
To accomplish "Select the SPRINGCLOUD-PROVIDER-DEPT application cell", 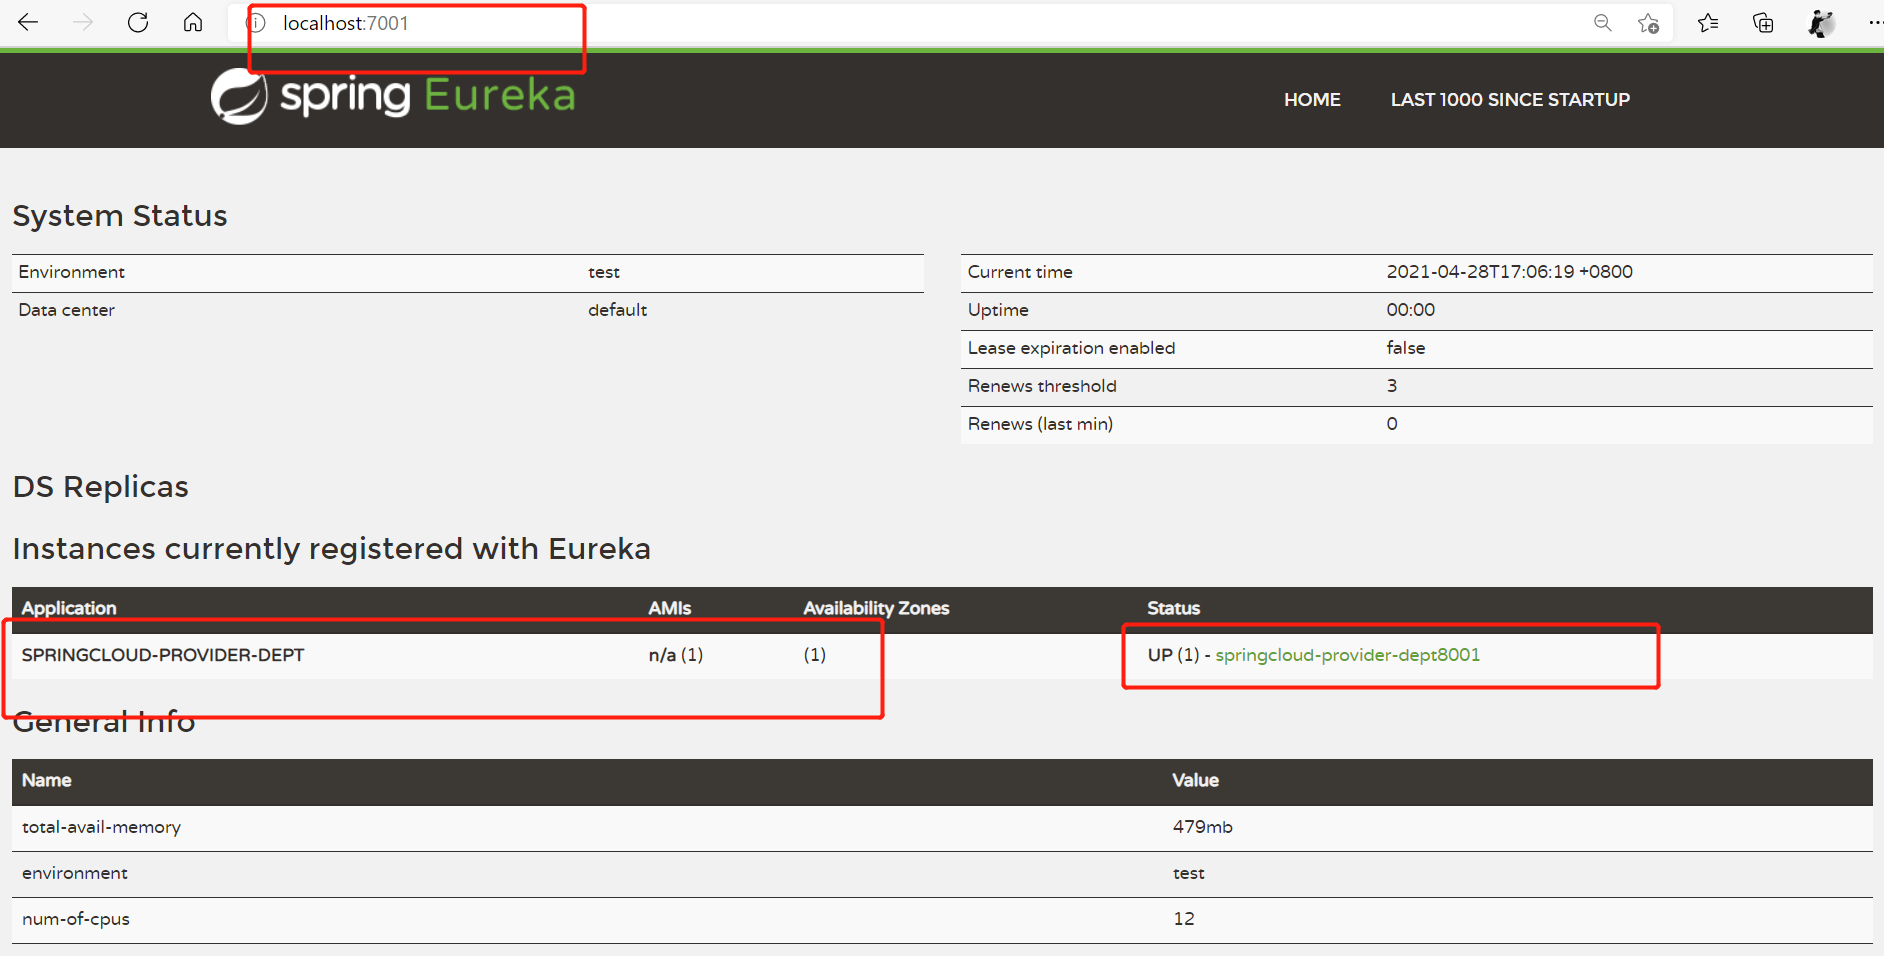I will [163, 655].
